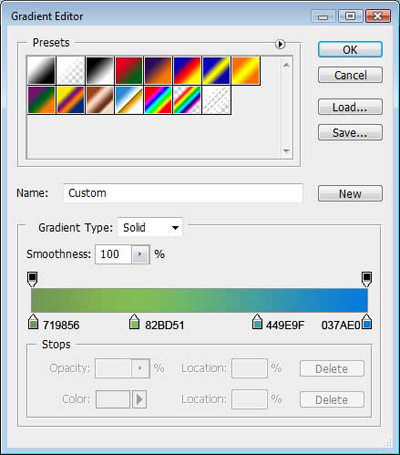
Task: Select the copper gradient preset
Action: (x=100, y=100)
